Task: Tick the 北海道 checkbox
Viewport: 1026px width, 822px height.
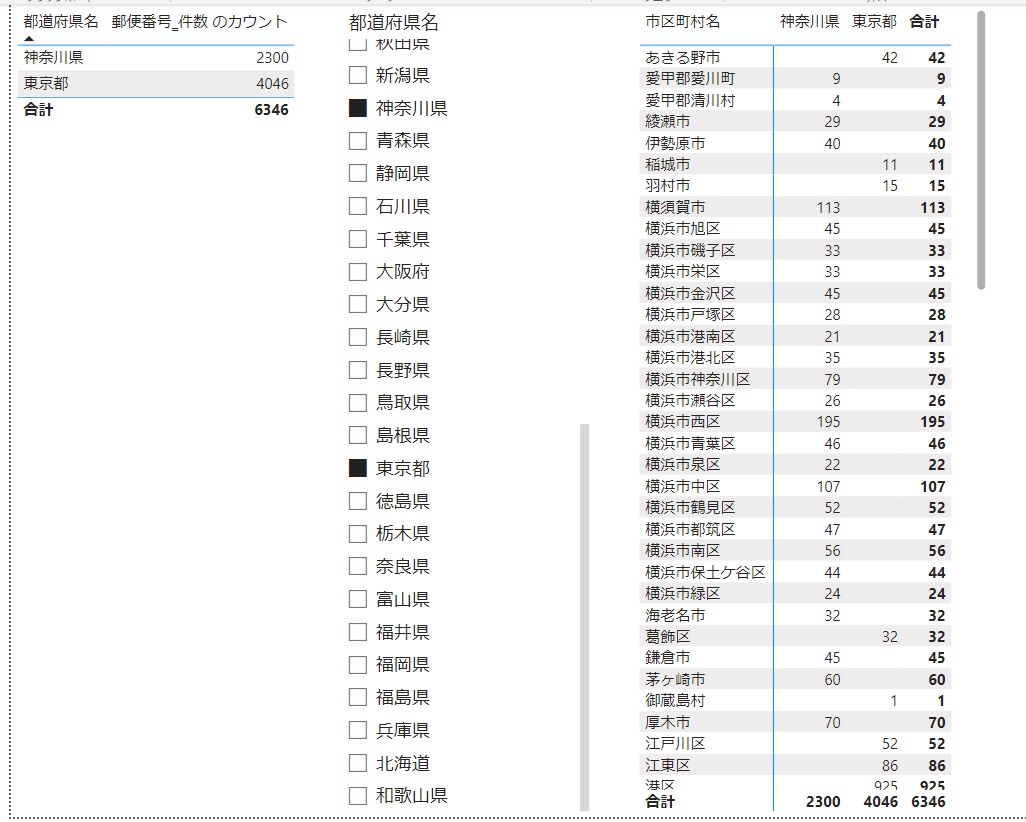Action: 358,763
